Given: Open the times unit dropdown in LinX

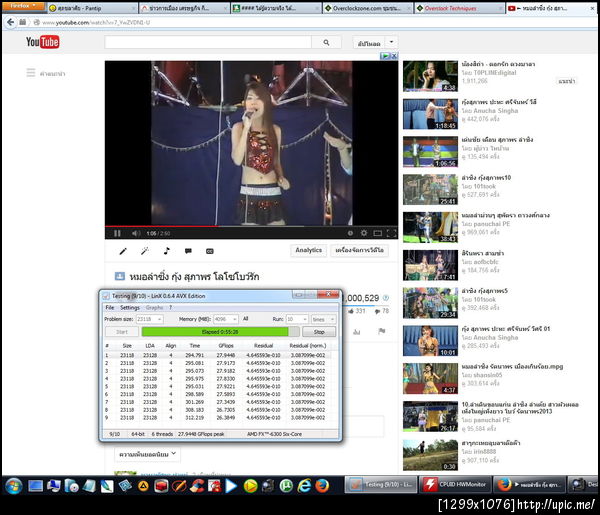Looking at the screenshot, I should pyautogui.click(x=323, y=319).
